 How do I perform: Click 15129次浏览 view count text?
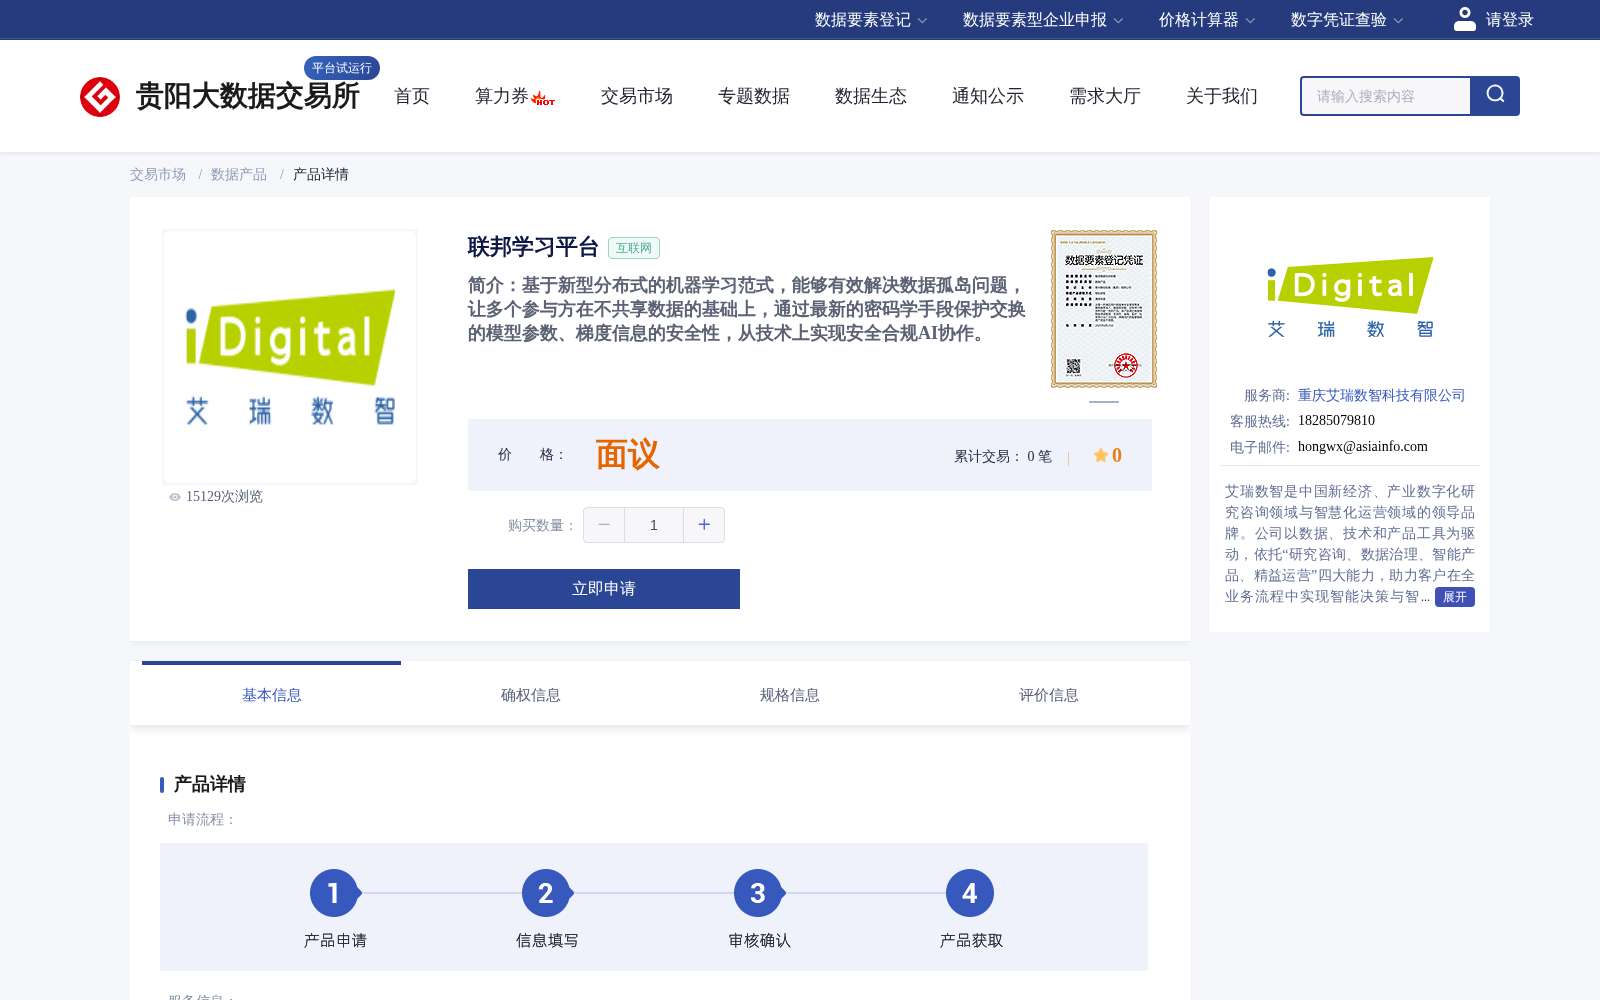(224, 497)
